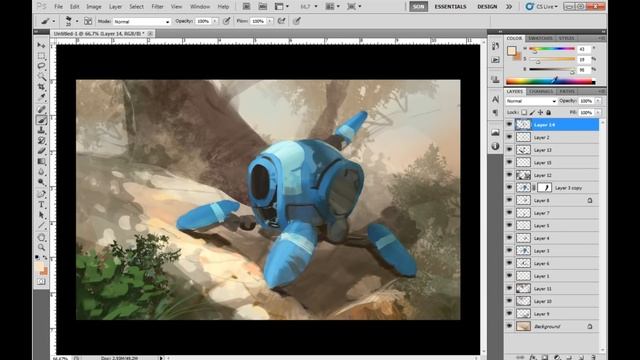
Task: Switch to Design workspace
Action: click(x=487, y=7)
